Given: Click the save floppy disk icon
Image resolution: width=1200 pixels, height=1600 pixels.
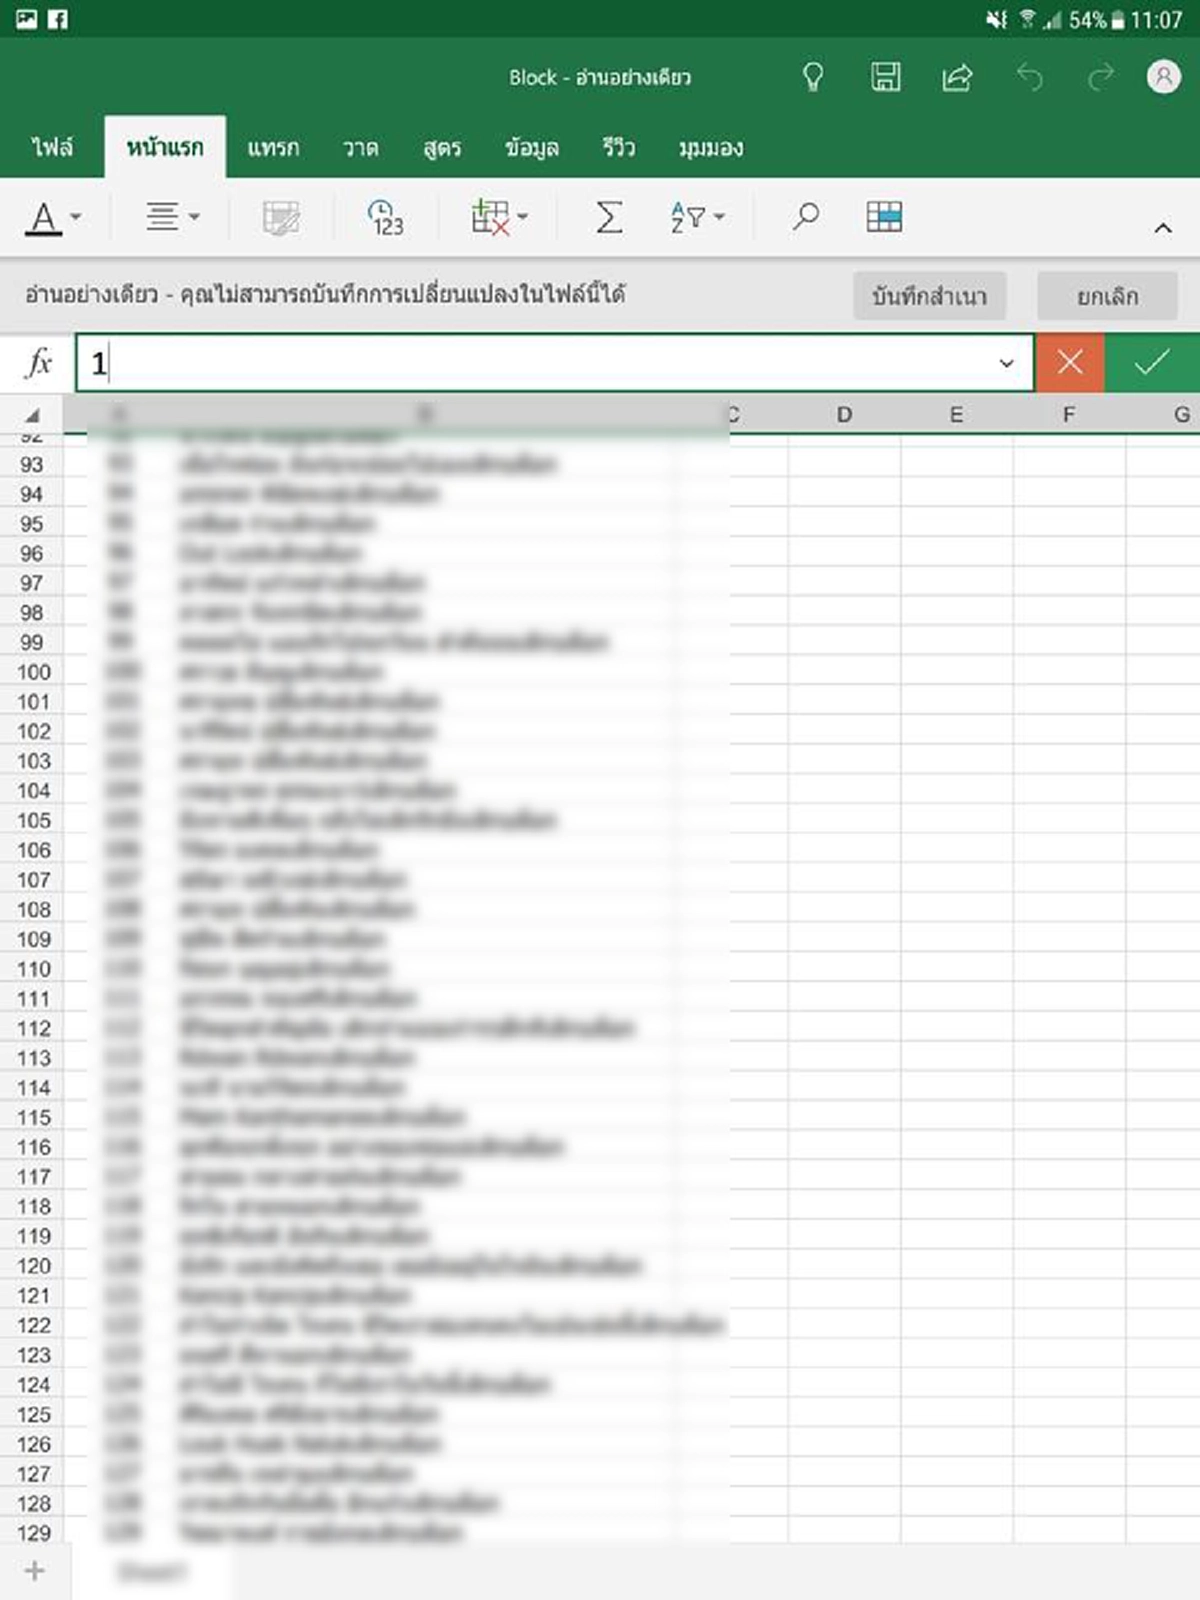Looking at the screenshot, I should tap(885, 77).
